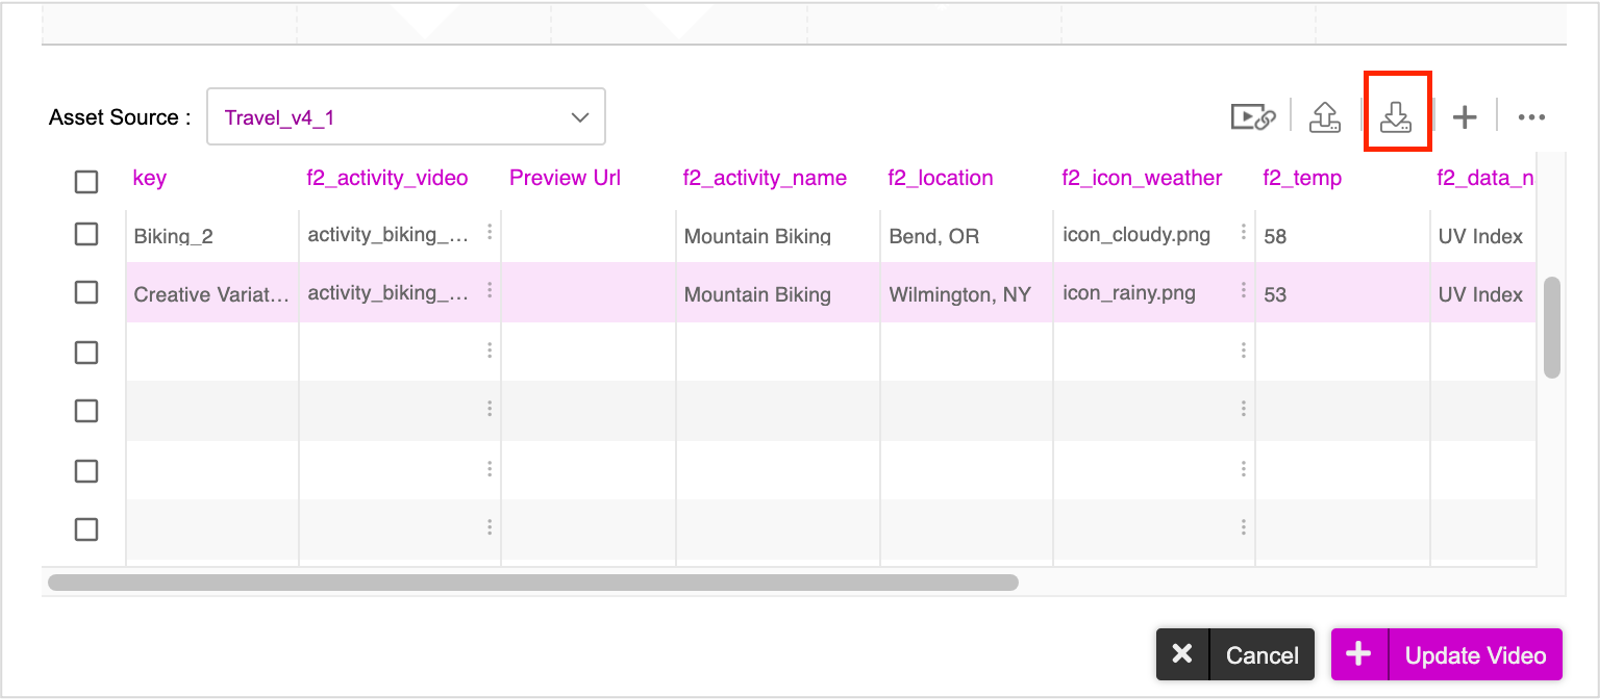Click the f2_temp column header
The width and height of the screenshot is (1602, 700).
(x=1302, y=178)
